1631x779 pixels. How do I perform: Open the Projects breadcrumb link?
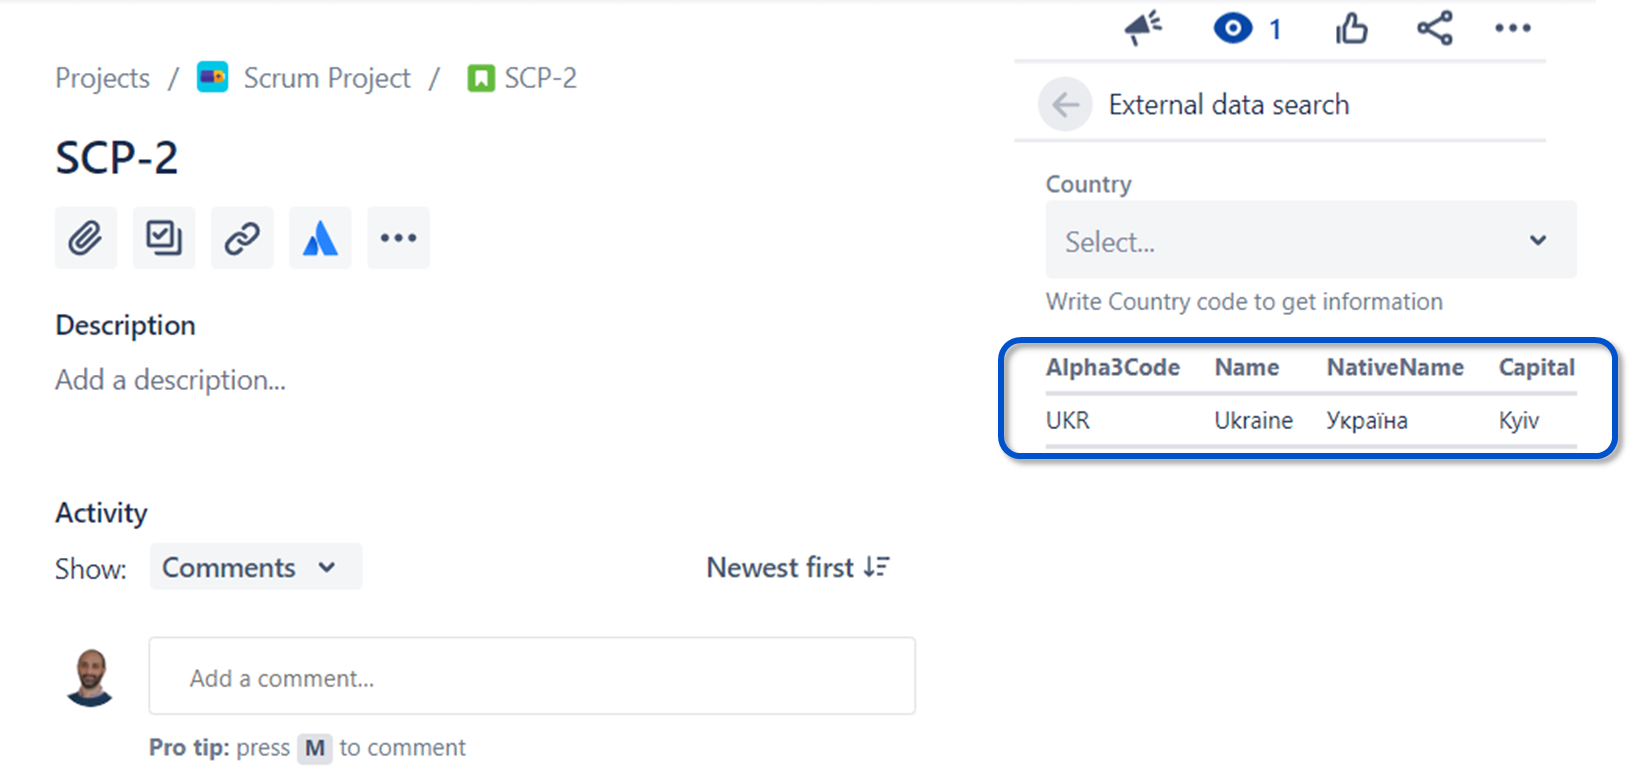102,78
